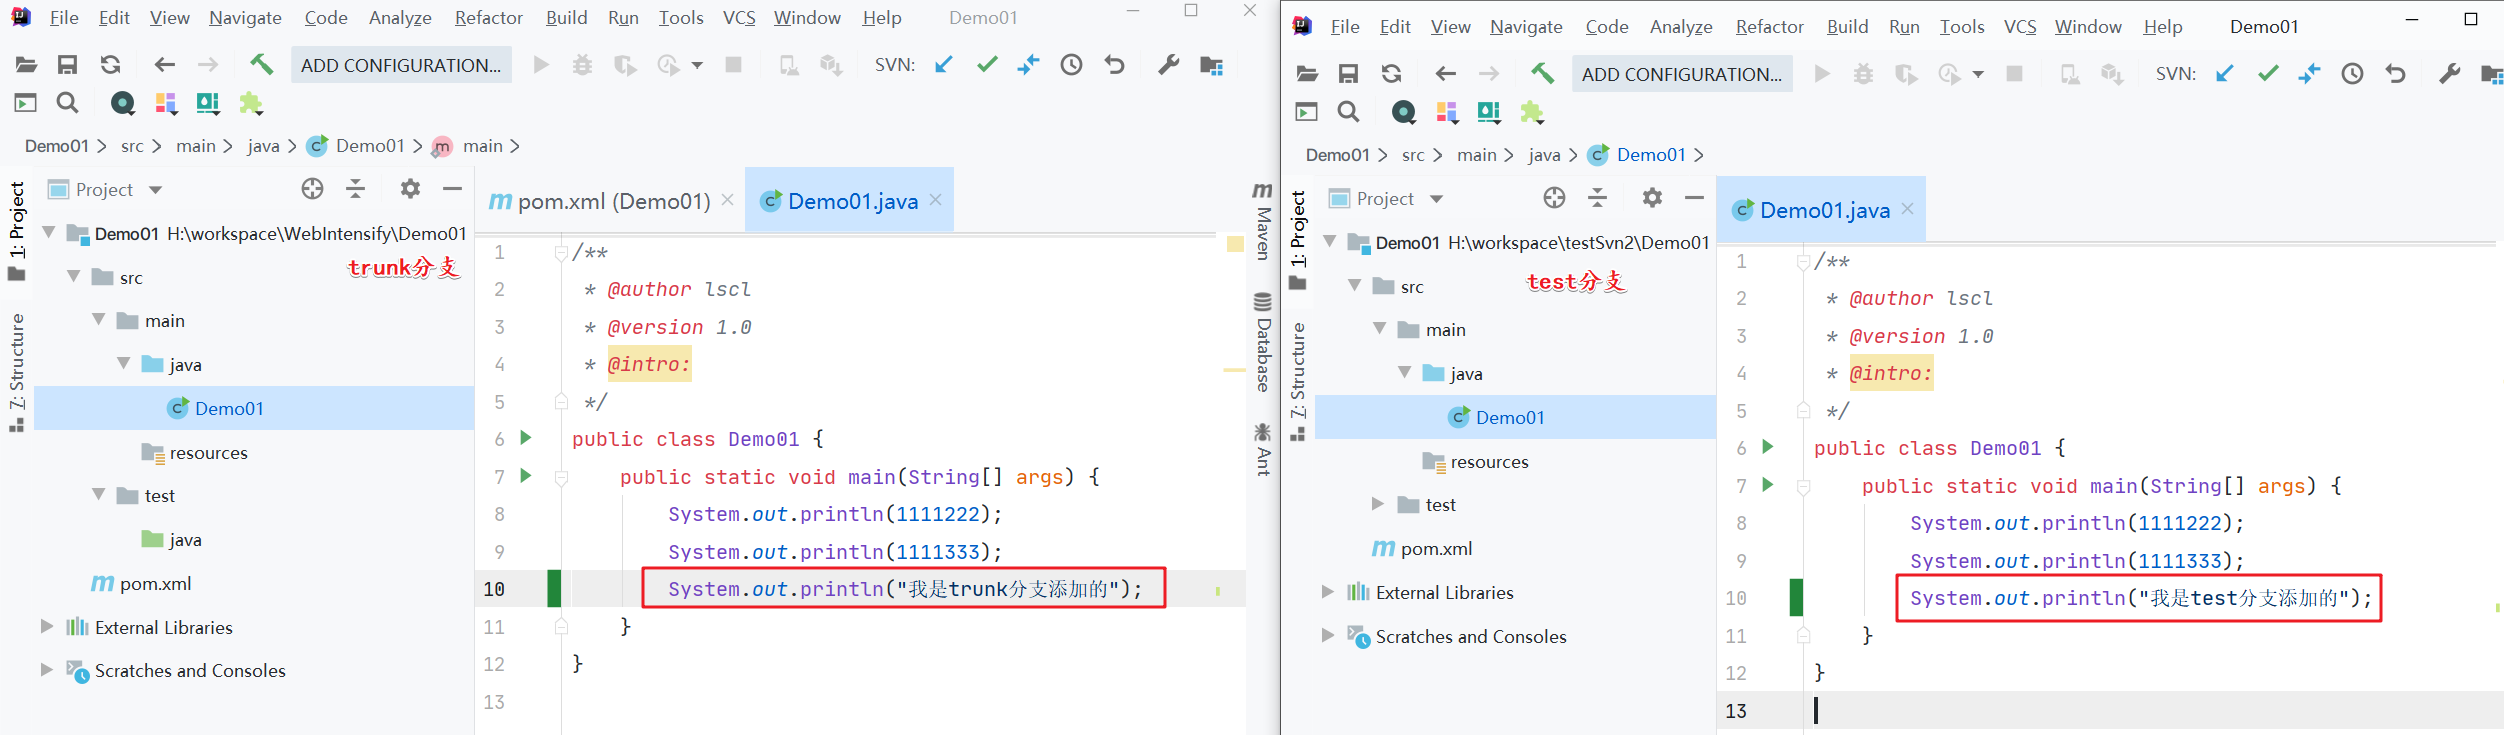Open Settings wrench icon in left window

point(1168,65)
